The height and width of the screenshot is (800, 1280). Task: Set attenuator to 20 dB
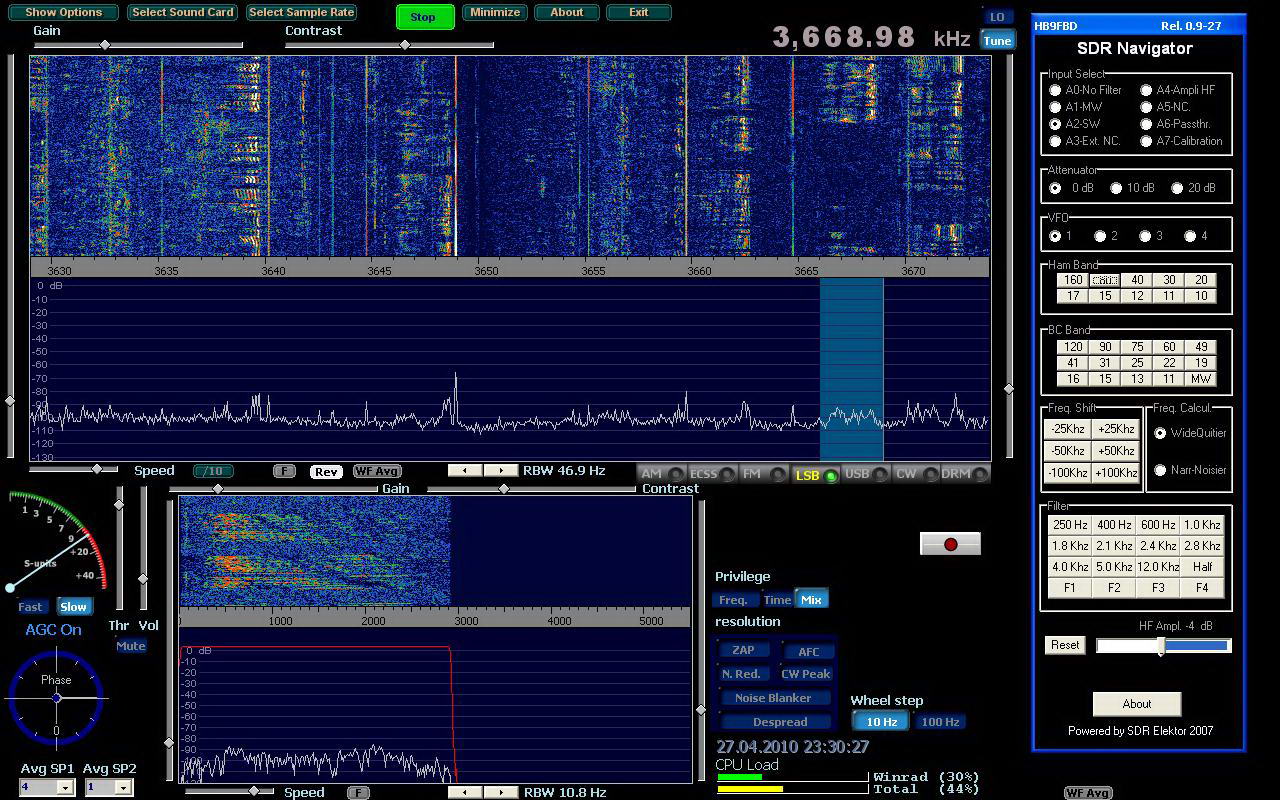pyautogui.click(x=1177, y=188)
